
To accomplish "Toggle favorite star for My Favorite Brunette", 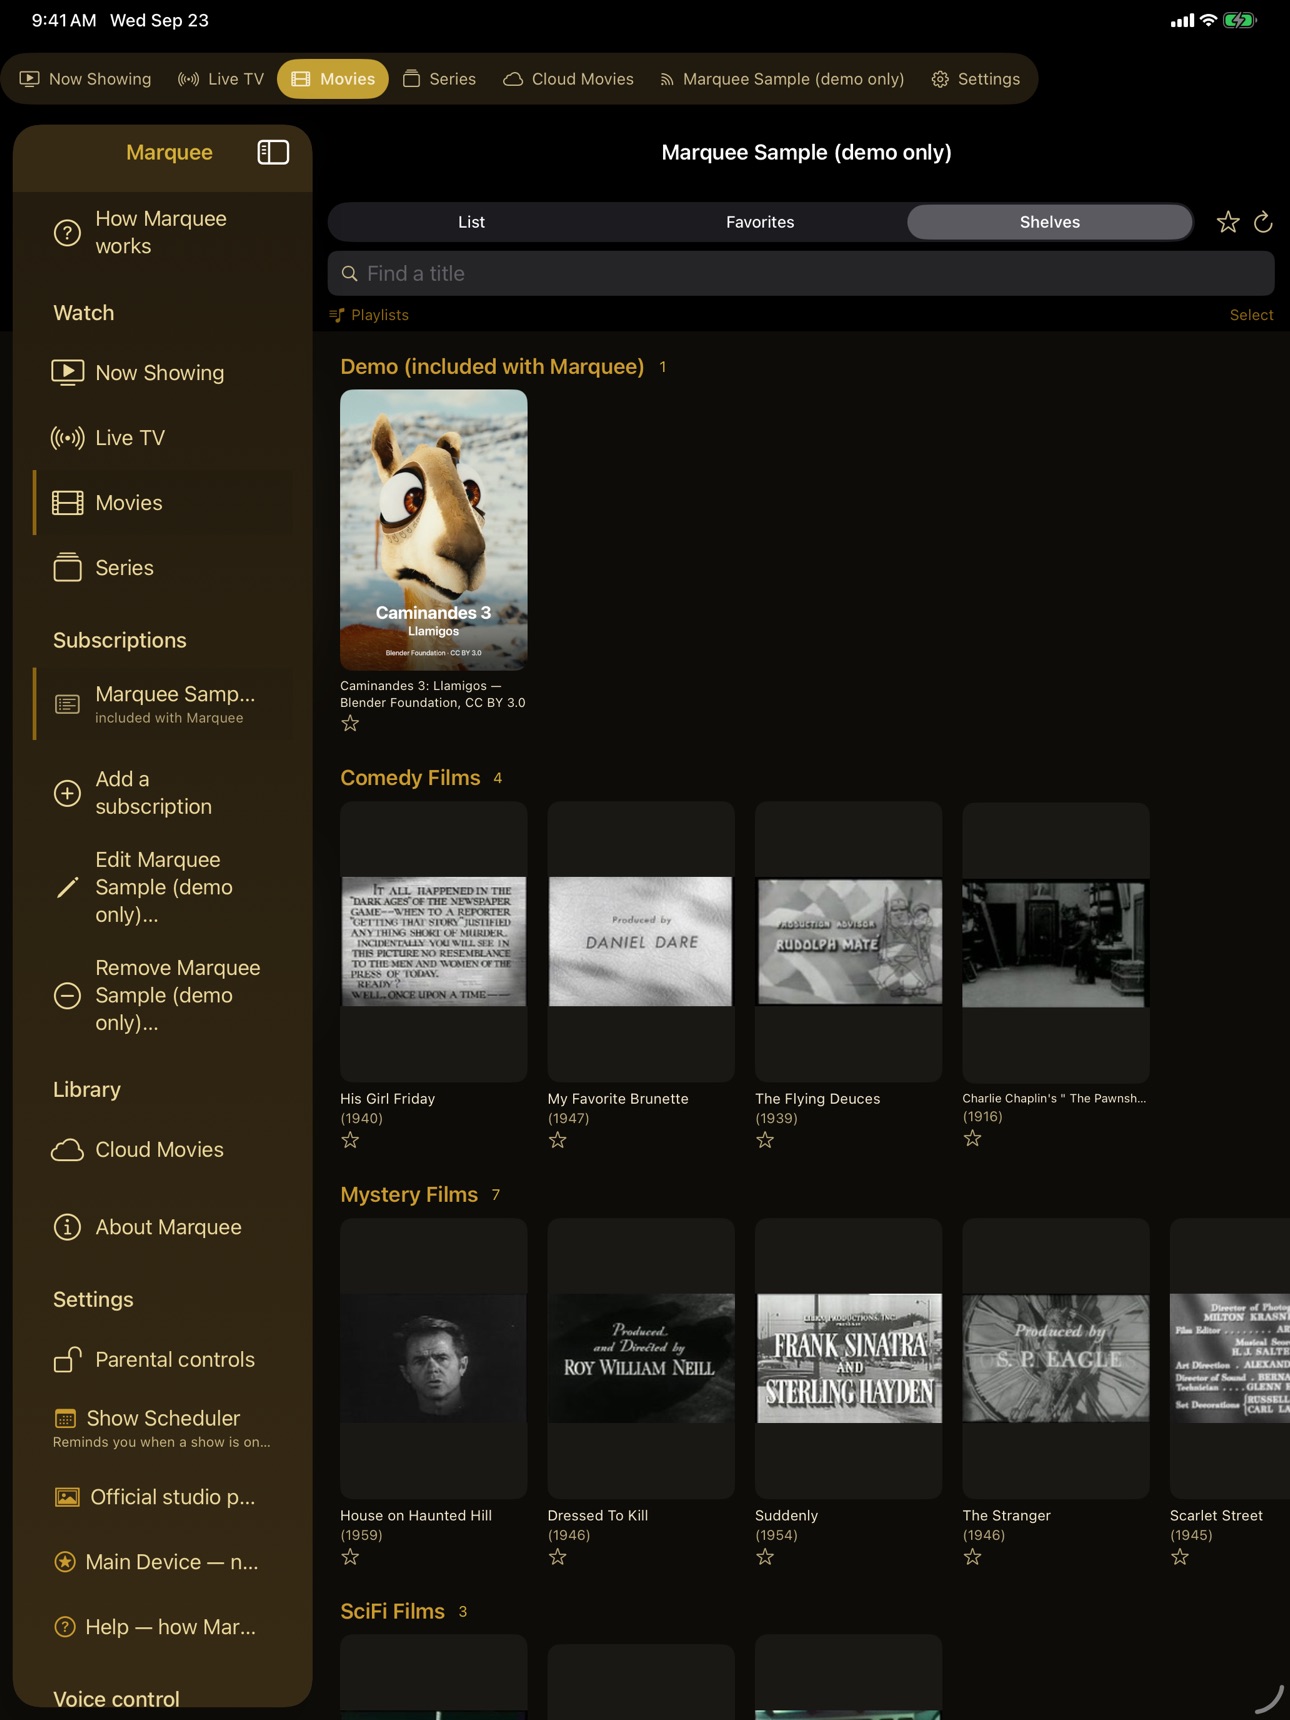I will (x=557, y=1140).
